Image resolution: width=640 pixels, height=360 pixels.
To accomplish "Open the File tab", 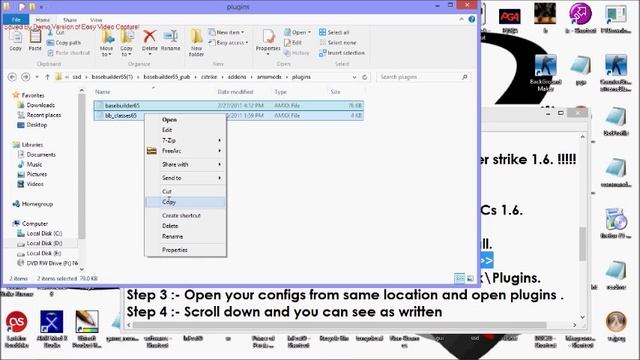I will click(16, 20).
